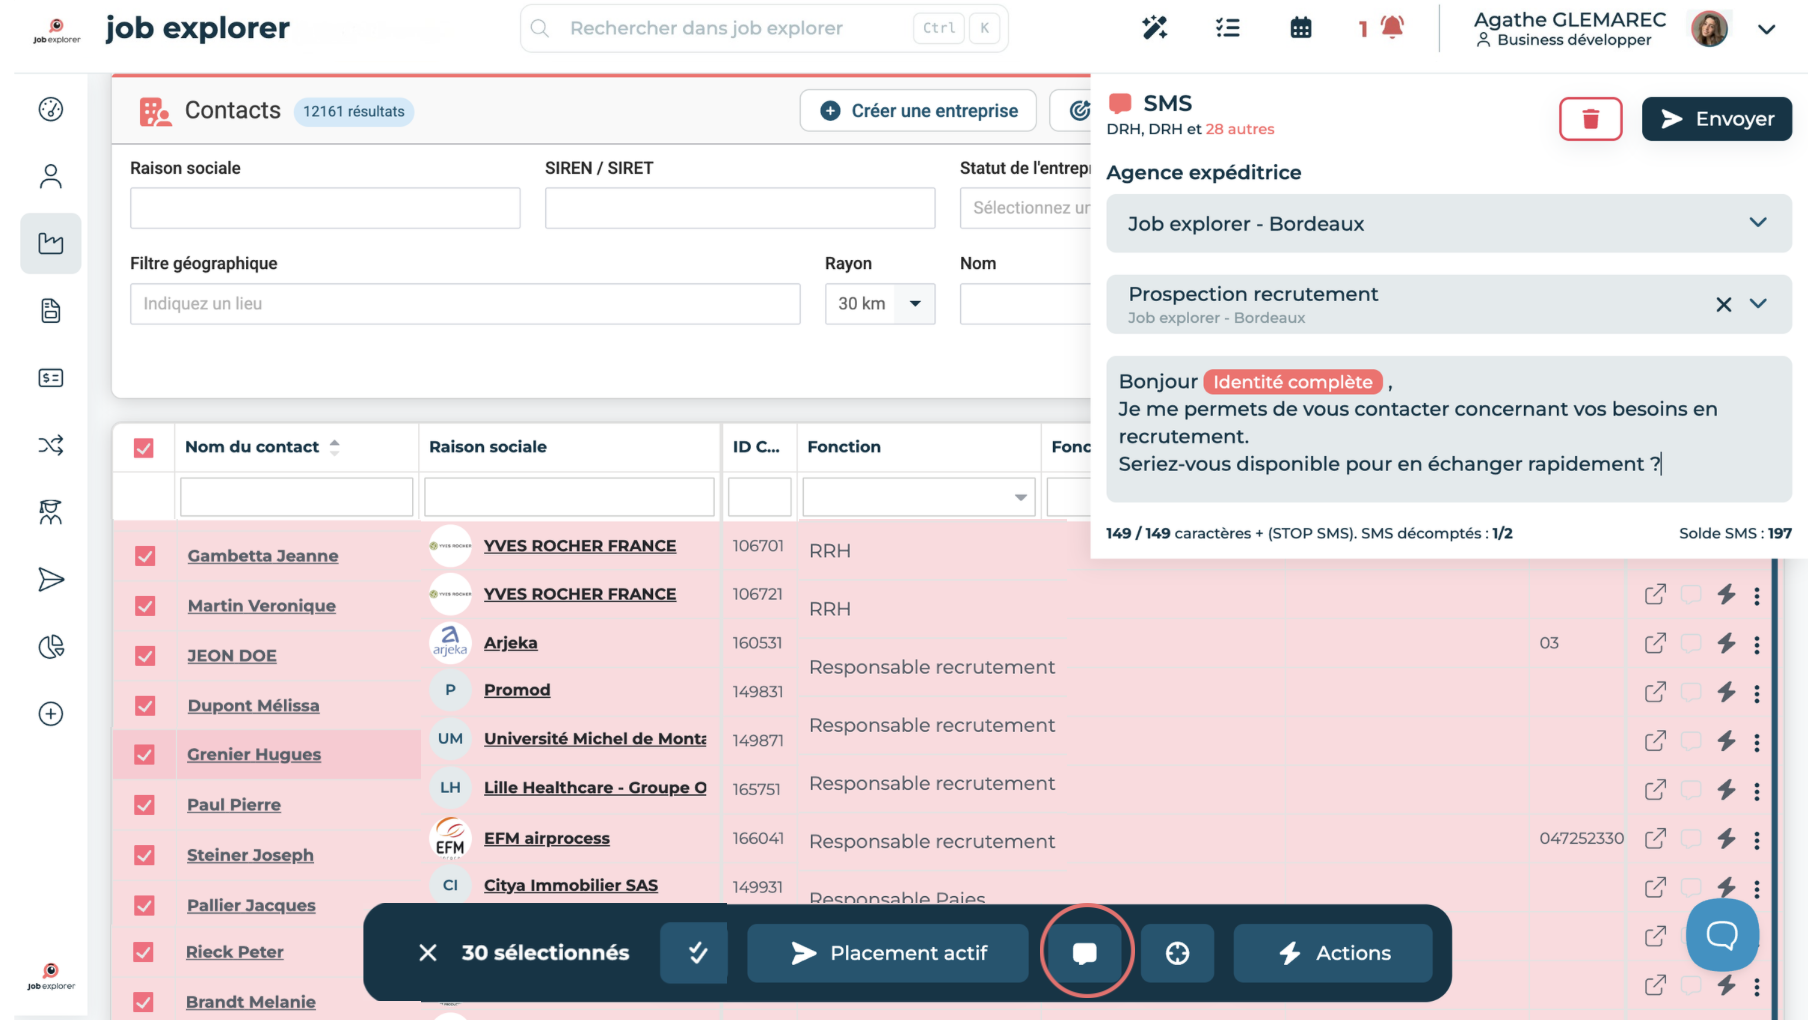Sort by Nom du contact column arrow
Viewport: 1820px width, 1020px height.
pyautogui.click(x=335, y=447)
